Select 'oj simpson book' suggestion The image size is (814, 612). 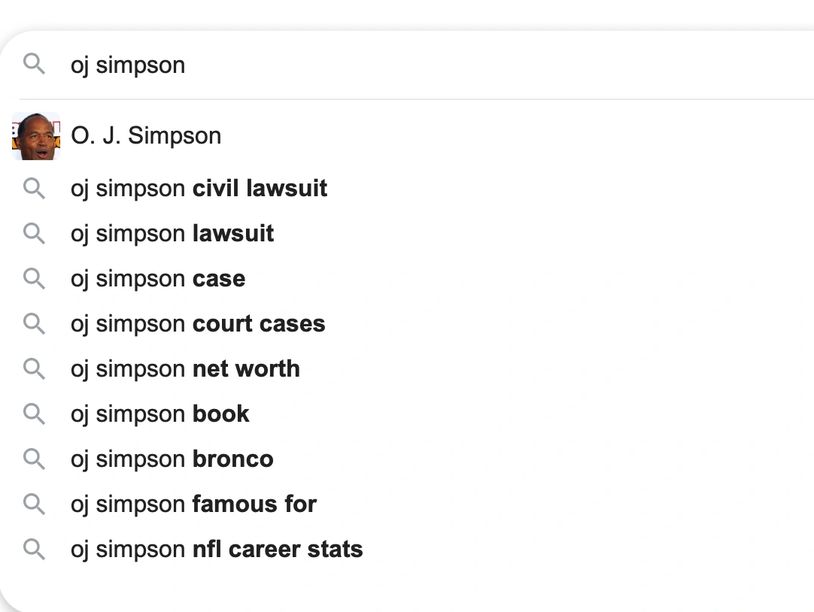pos(159,414)
